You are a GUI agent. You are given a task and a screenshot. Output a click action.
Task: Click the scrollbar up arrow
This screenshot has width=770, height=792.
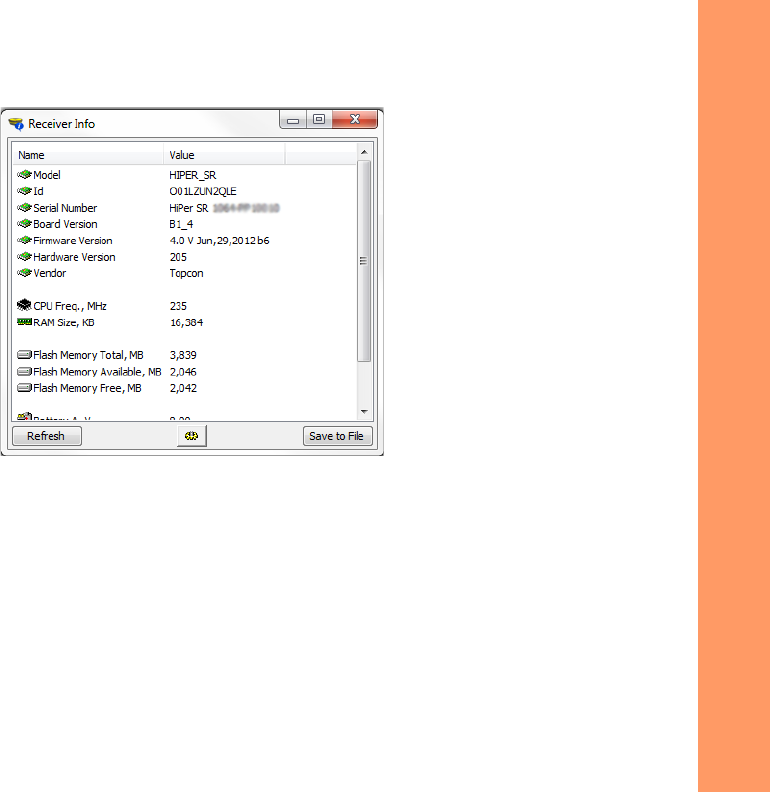pyautogui.click(x=364, y=152)
